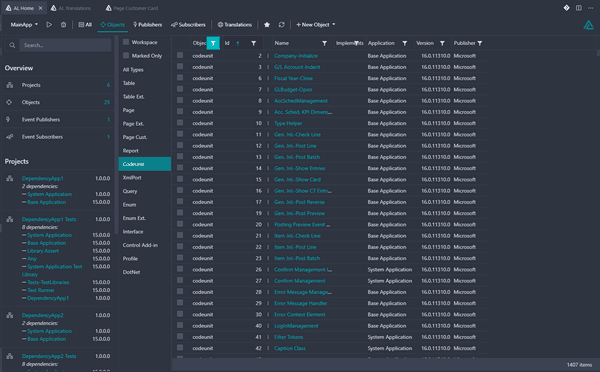Open the MainApp project dropdown
The image size is (600, 372).
[x=24, y=24]
